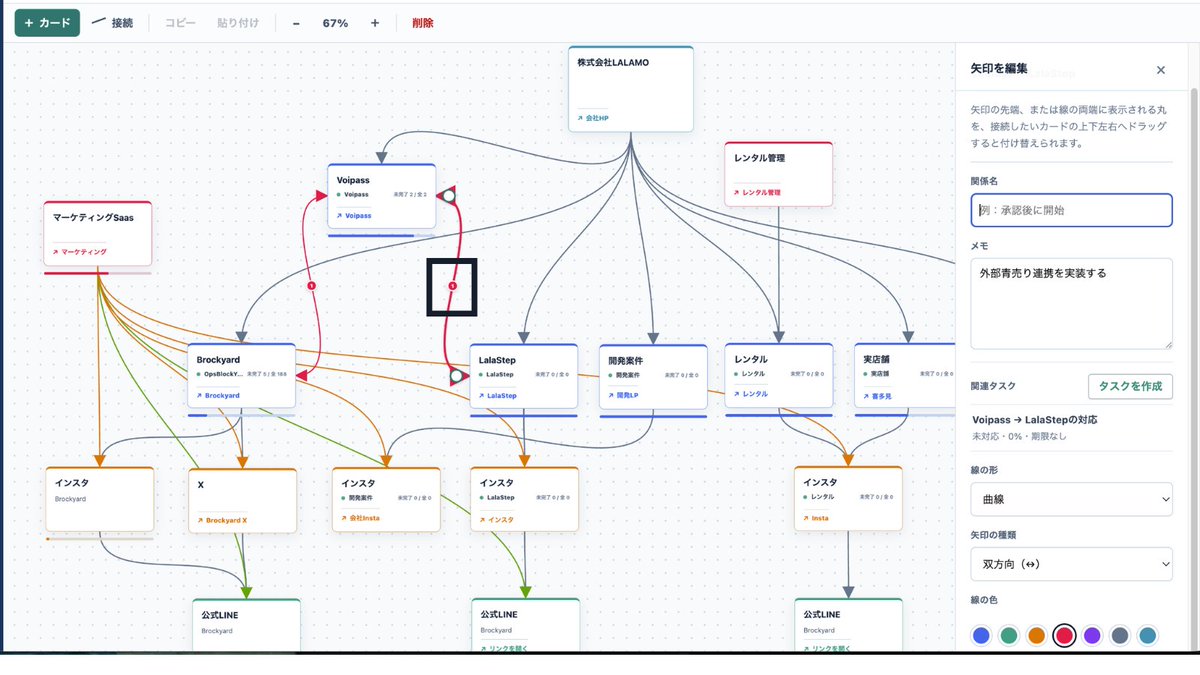Open the LalaStep link on LalaStep card
The height and width of the screenshot is (675, 1200).
click(497, 395)
